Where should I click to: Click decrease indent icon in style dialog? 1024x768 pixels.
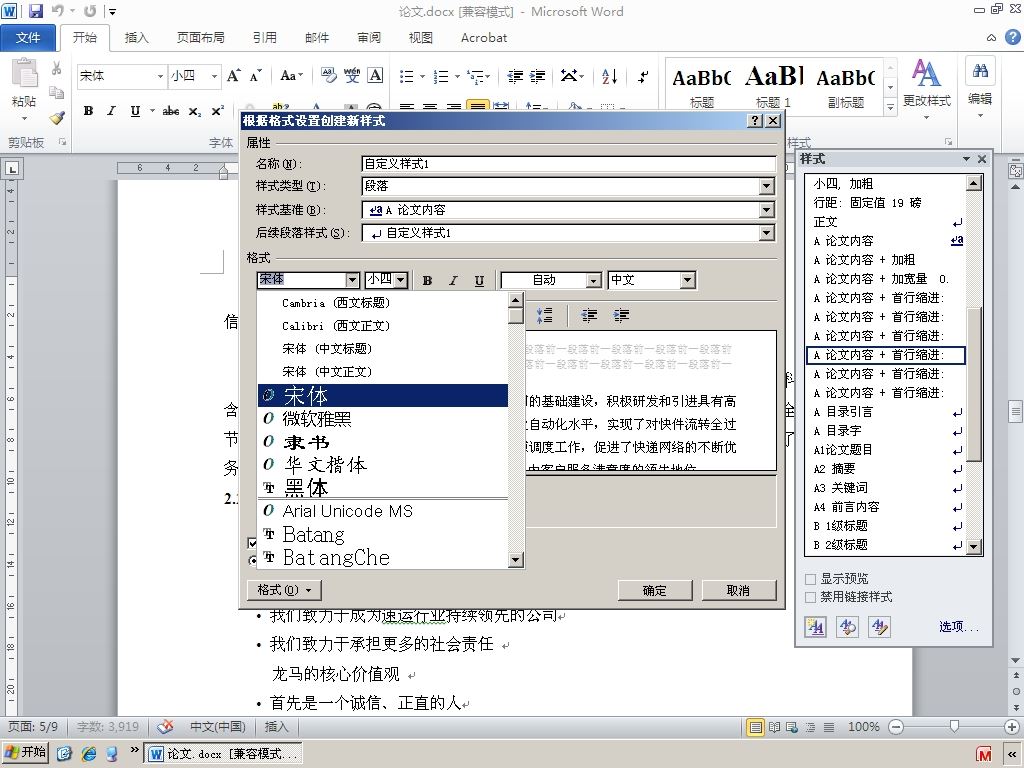pyautogui.click(x=589, y=315)
